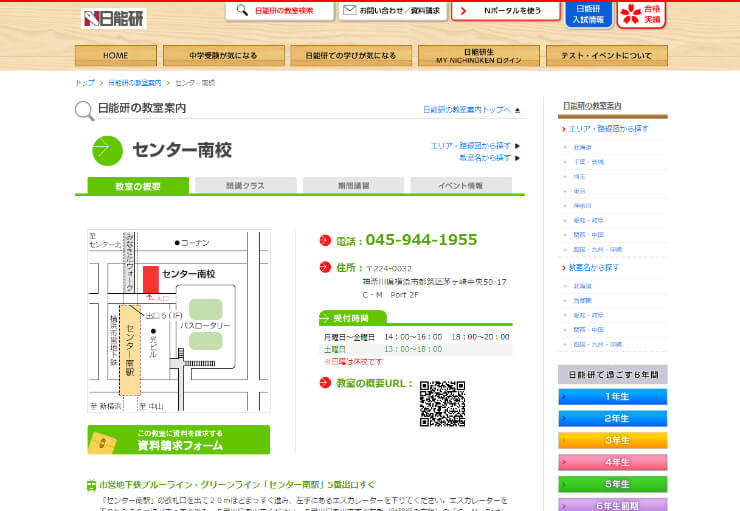Open the テスト・イベントについて menu
Viewport: 740px width, 511px height.
[606, 56]
